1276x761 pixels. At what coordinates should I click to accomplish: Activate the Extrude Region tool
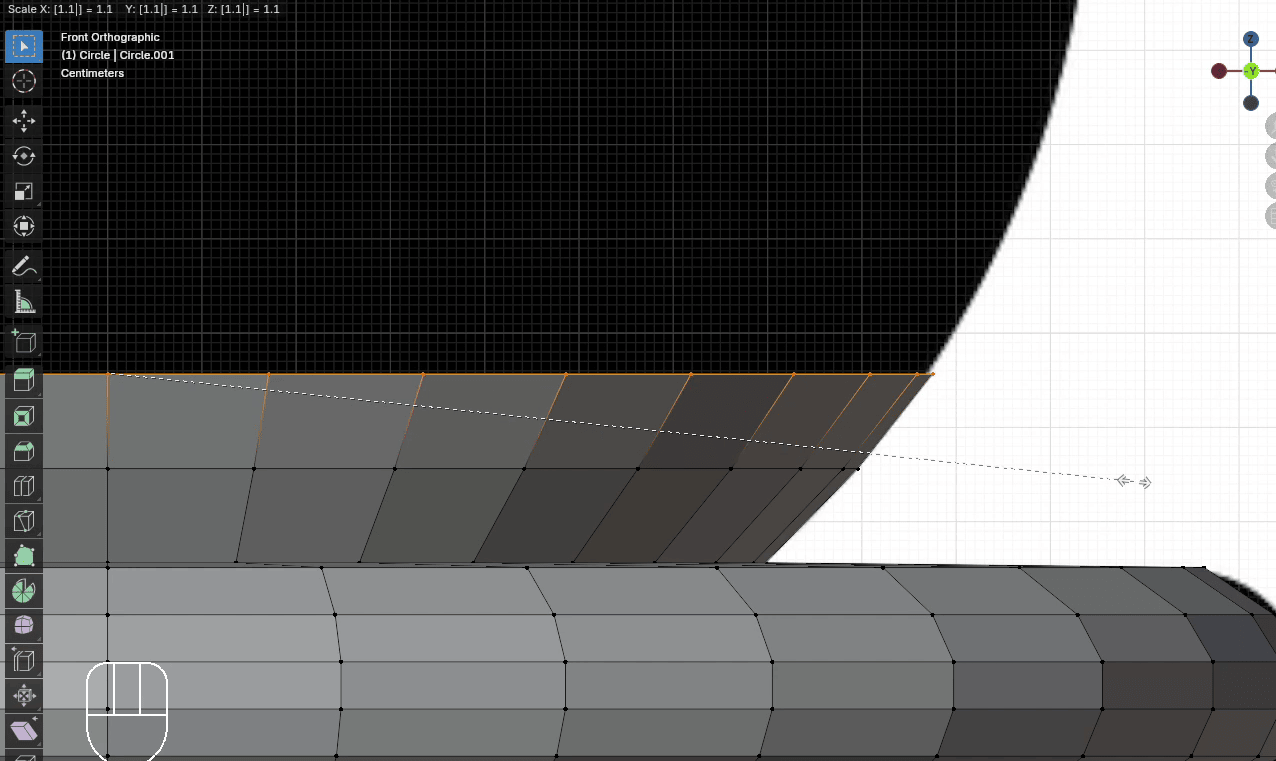point(24,381)
